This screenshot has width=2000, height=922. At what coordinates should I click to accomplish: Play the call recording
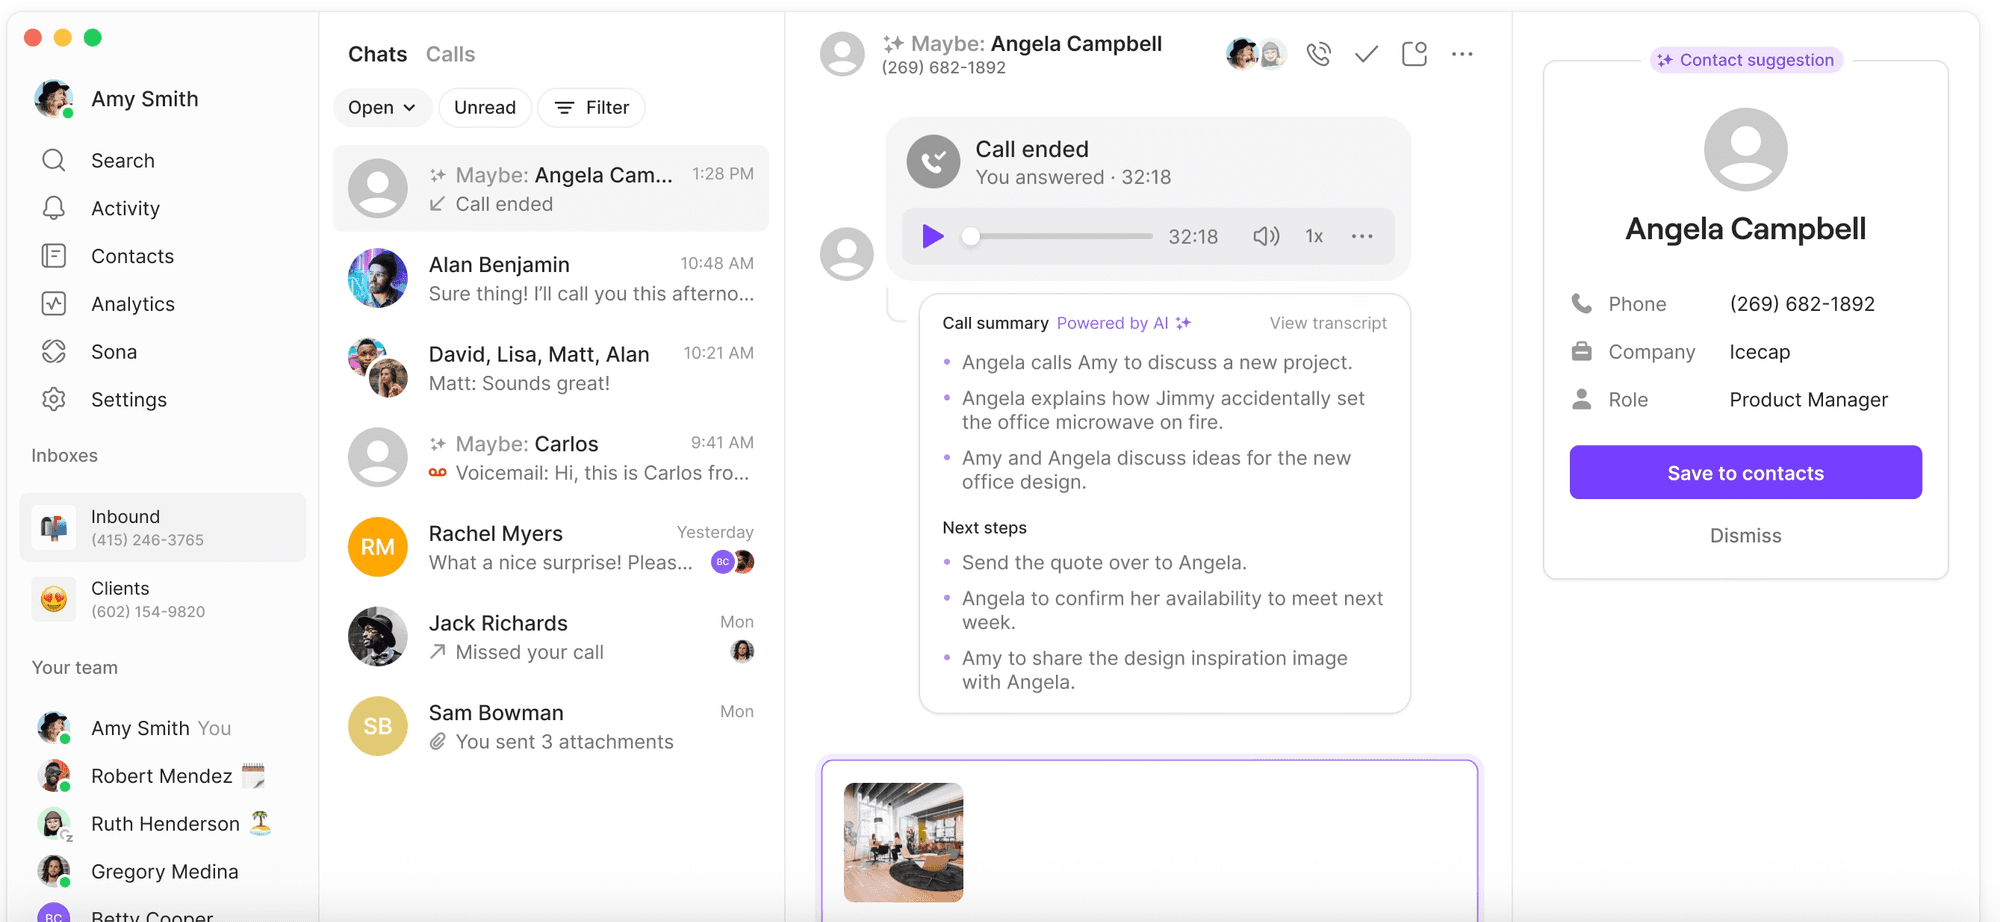point(932,236)
